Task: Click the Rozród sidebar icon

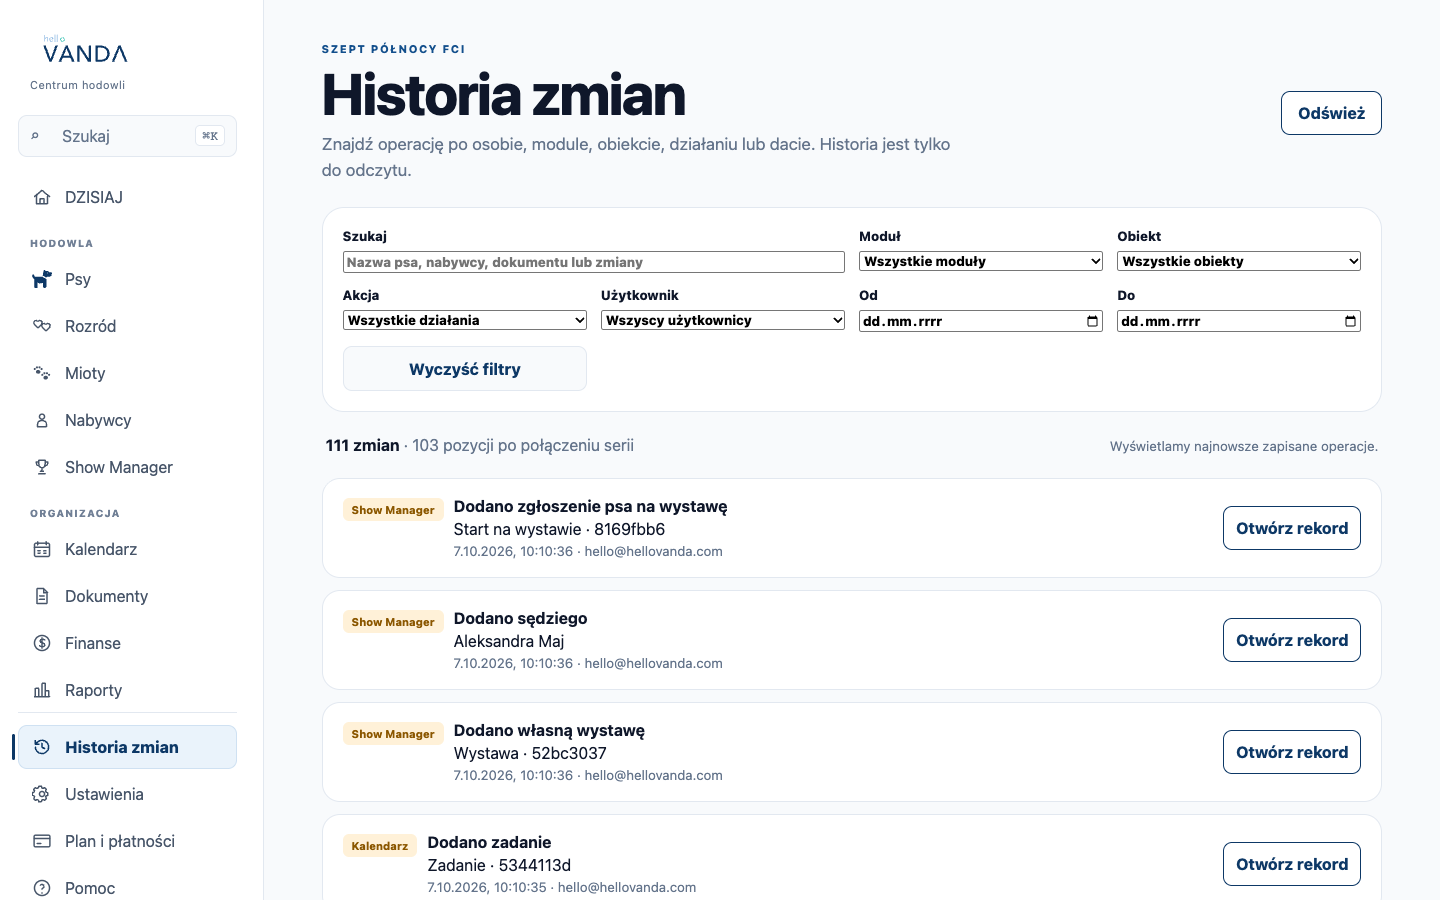Action: 42,326
